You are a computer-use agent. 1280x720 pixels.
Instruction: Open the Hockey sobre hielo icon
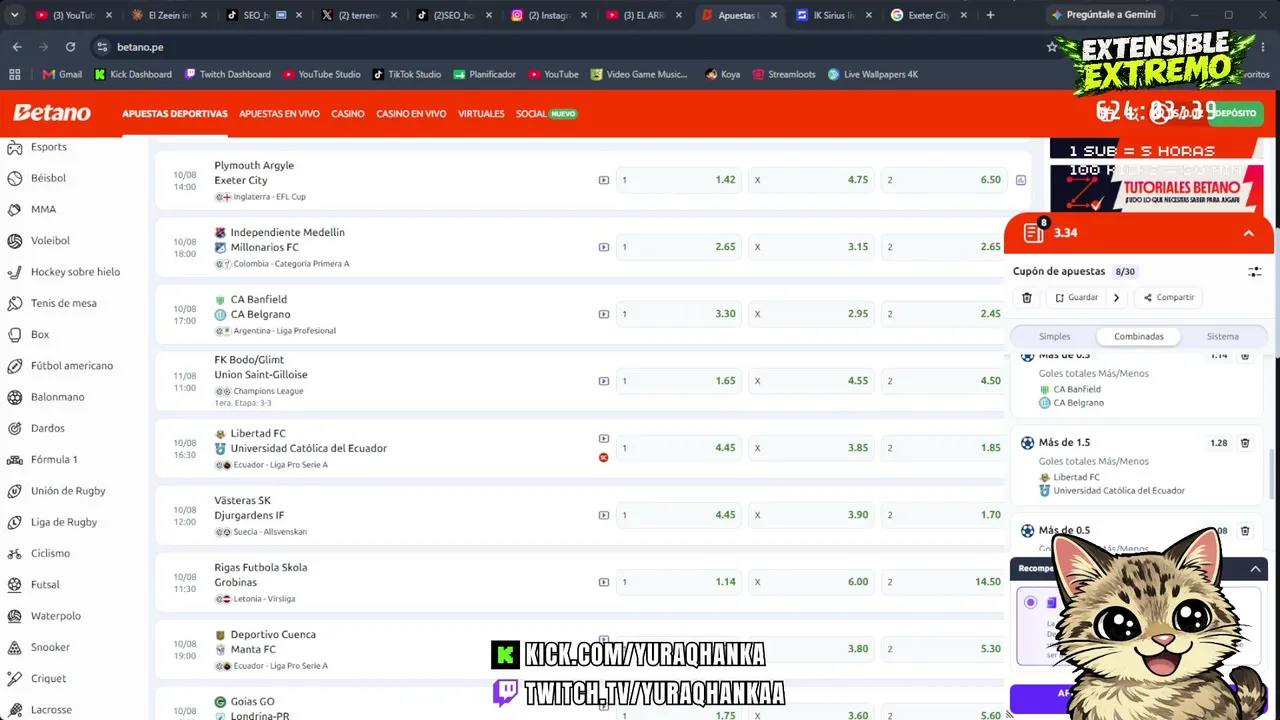click(14, 272)
